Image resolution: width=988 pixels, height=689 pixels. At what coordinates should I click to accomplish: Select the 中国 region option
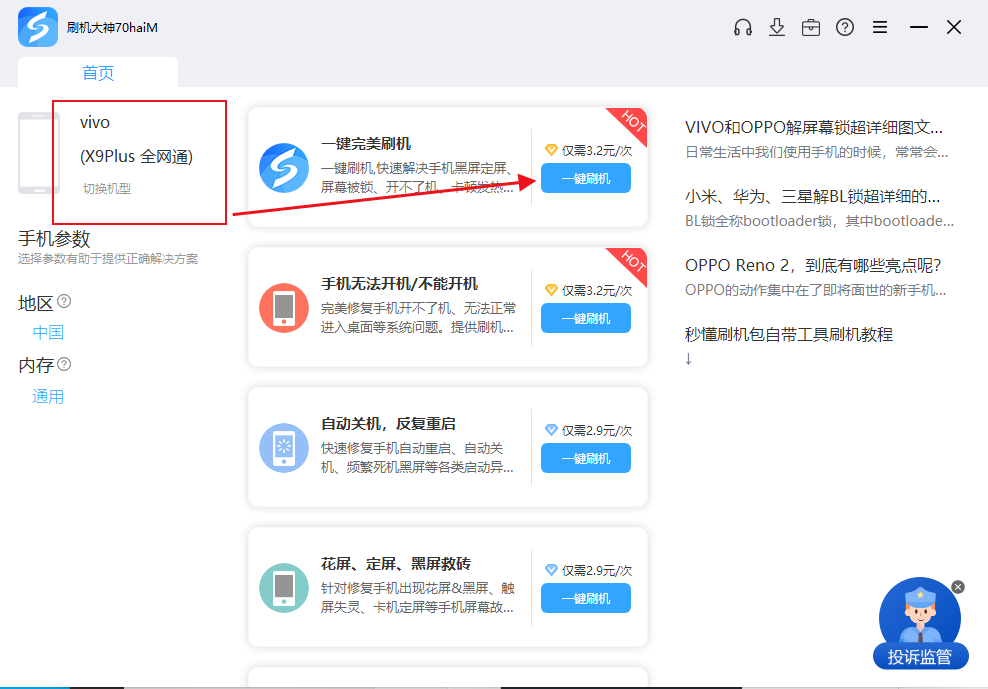pyautogui.click(x=48, y=333)
